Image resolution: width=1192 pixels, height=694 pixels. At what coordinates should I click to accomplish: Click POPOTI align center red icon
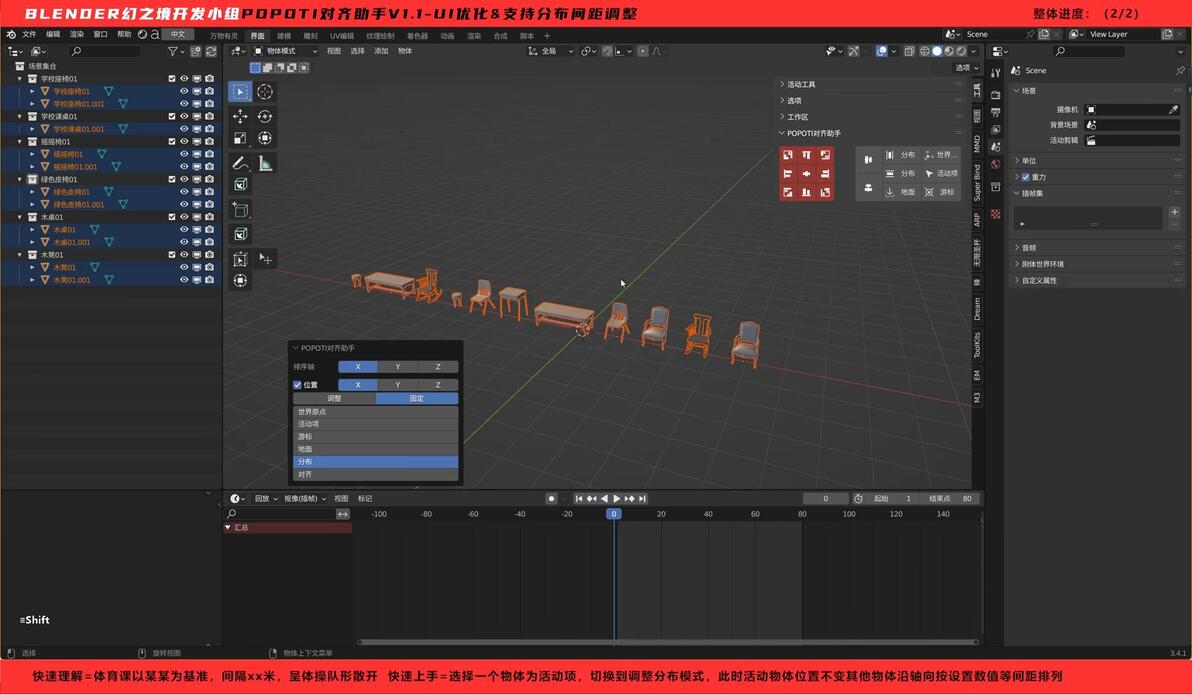tap(807, 173)
